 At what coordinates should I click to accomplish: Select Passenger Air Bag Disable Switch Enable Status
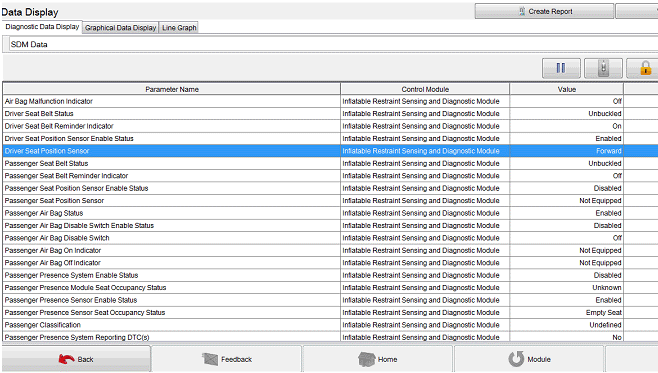click(x=330, y=225)
